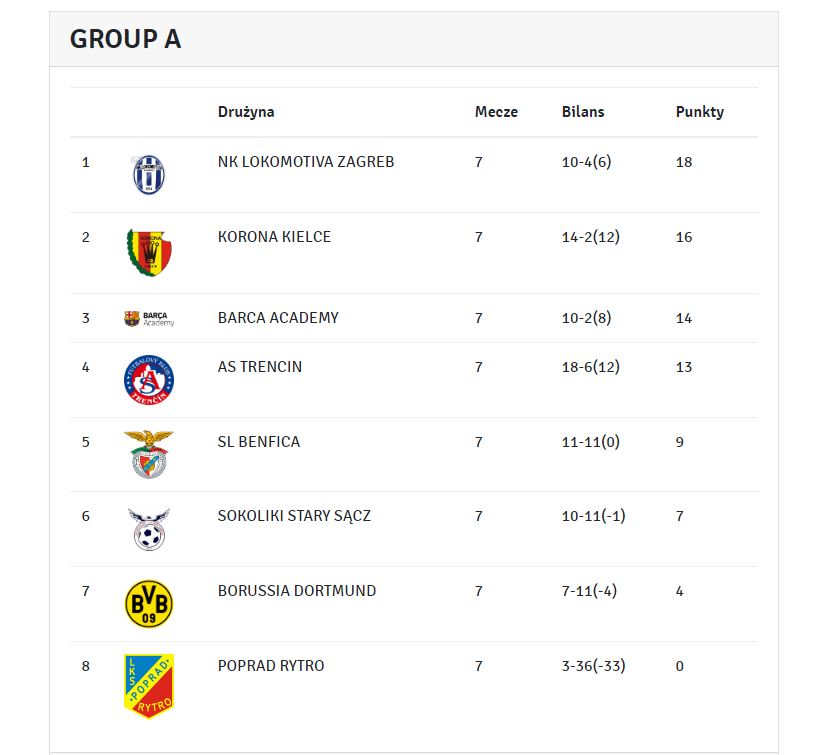Open the Barça Academy logo

tap(149, 318)
